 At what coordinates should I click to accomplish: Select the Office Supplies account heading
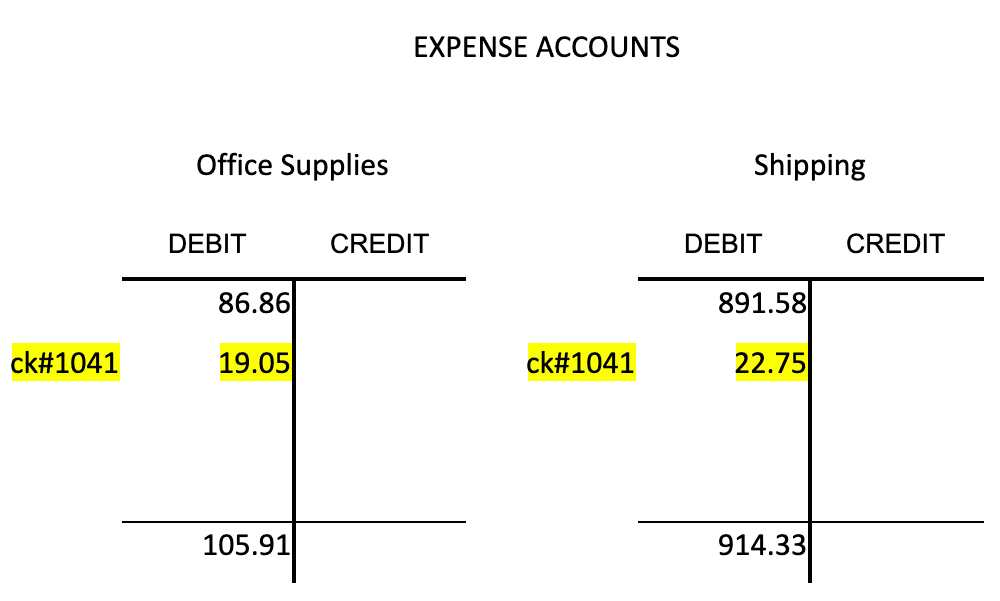292,166
